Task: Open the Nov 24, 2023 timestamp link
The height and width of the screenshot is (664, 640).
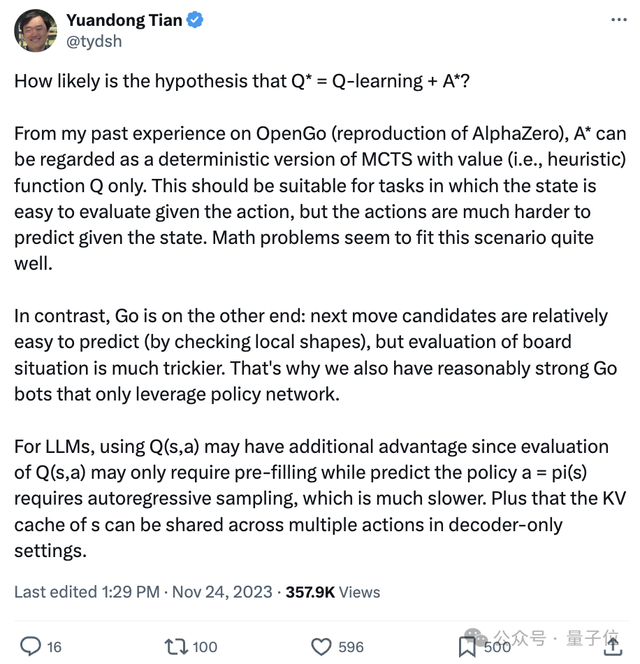Action: click(x=220, y=592)
